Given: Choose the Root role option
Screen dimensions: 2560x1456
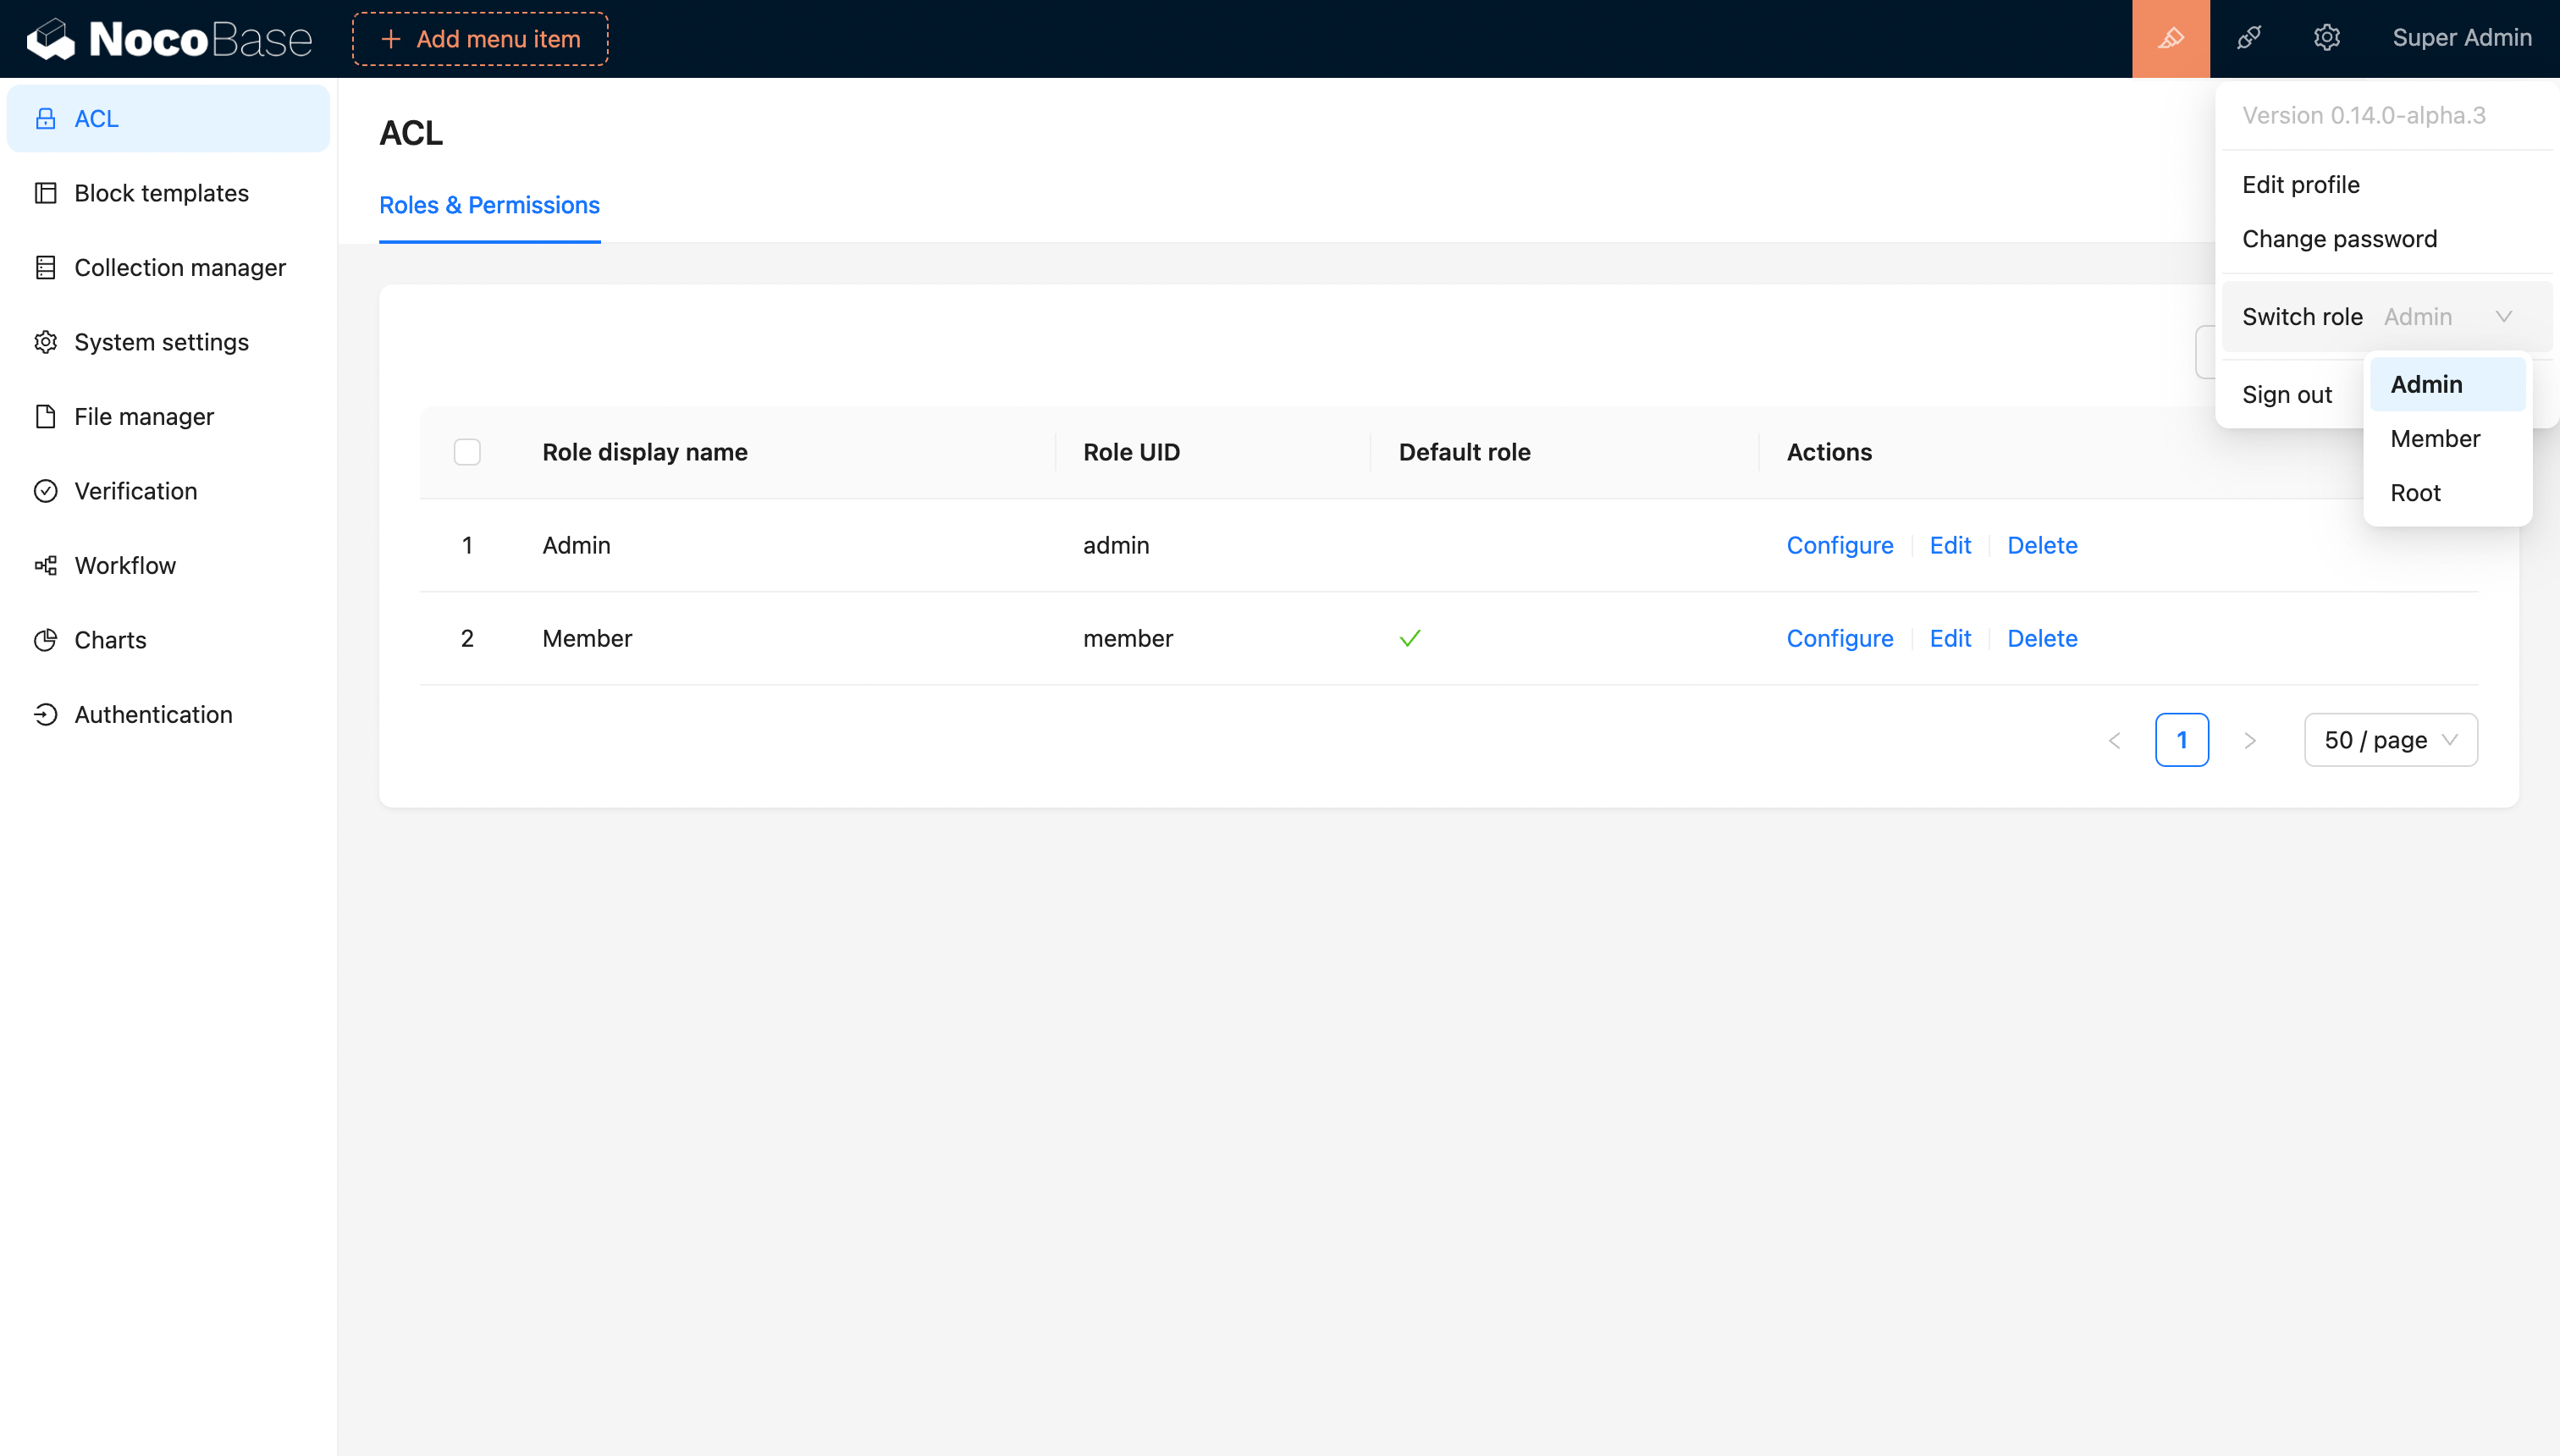Looking at the screenshot, I should coord(2415,493).
